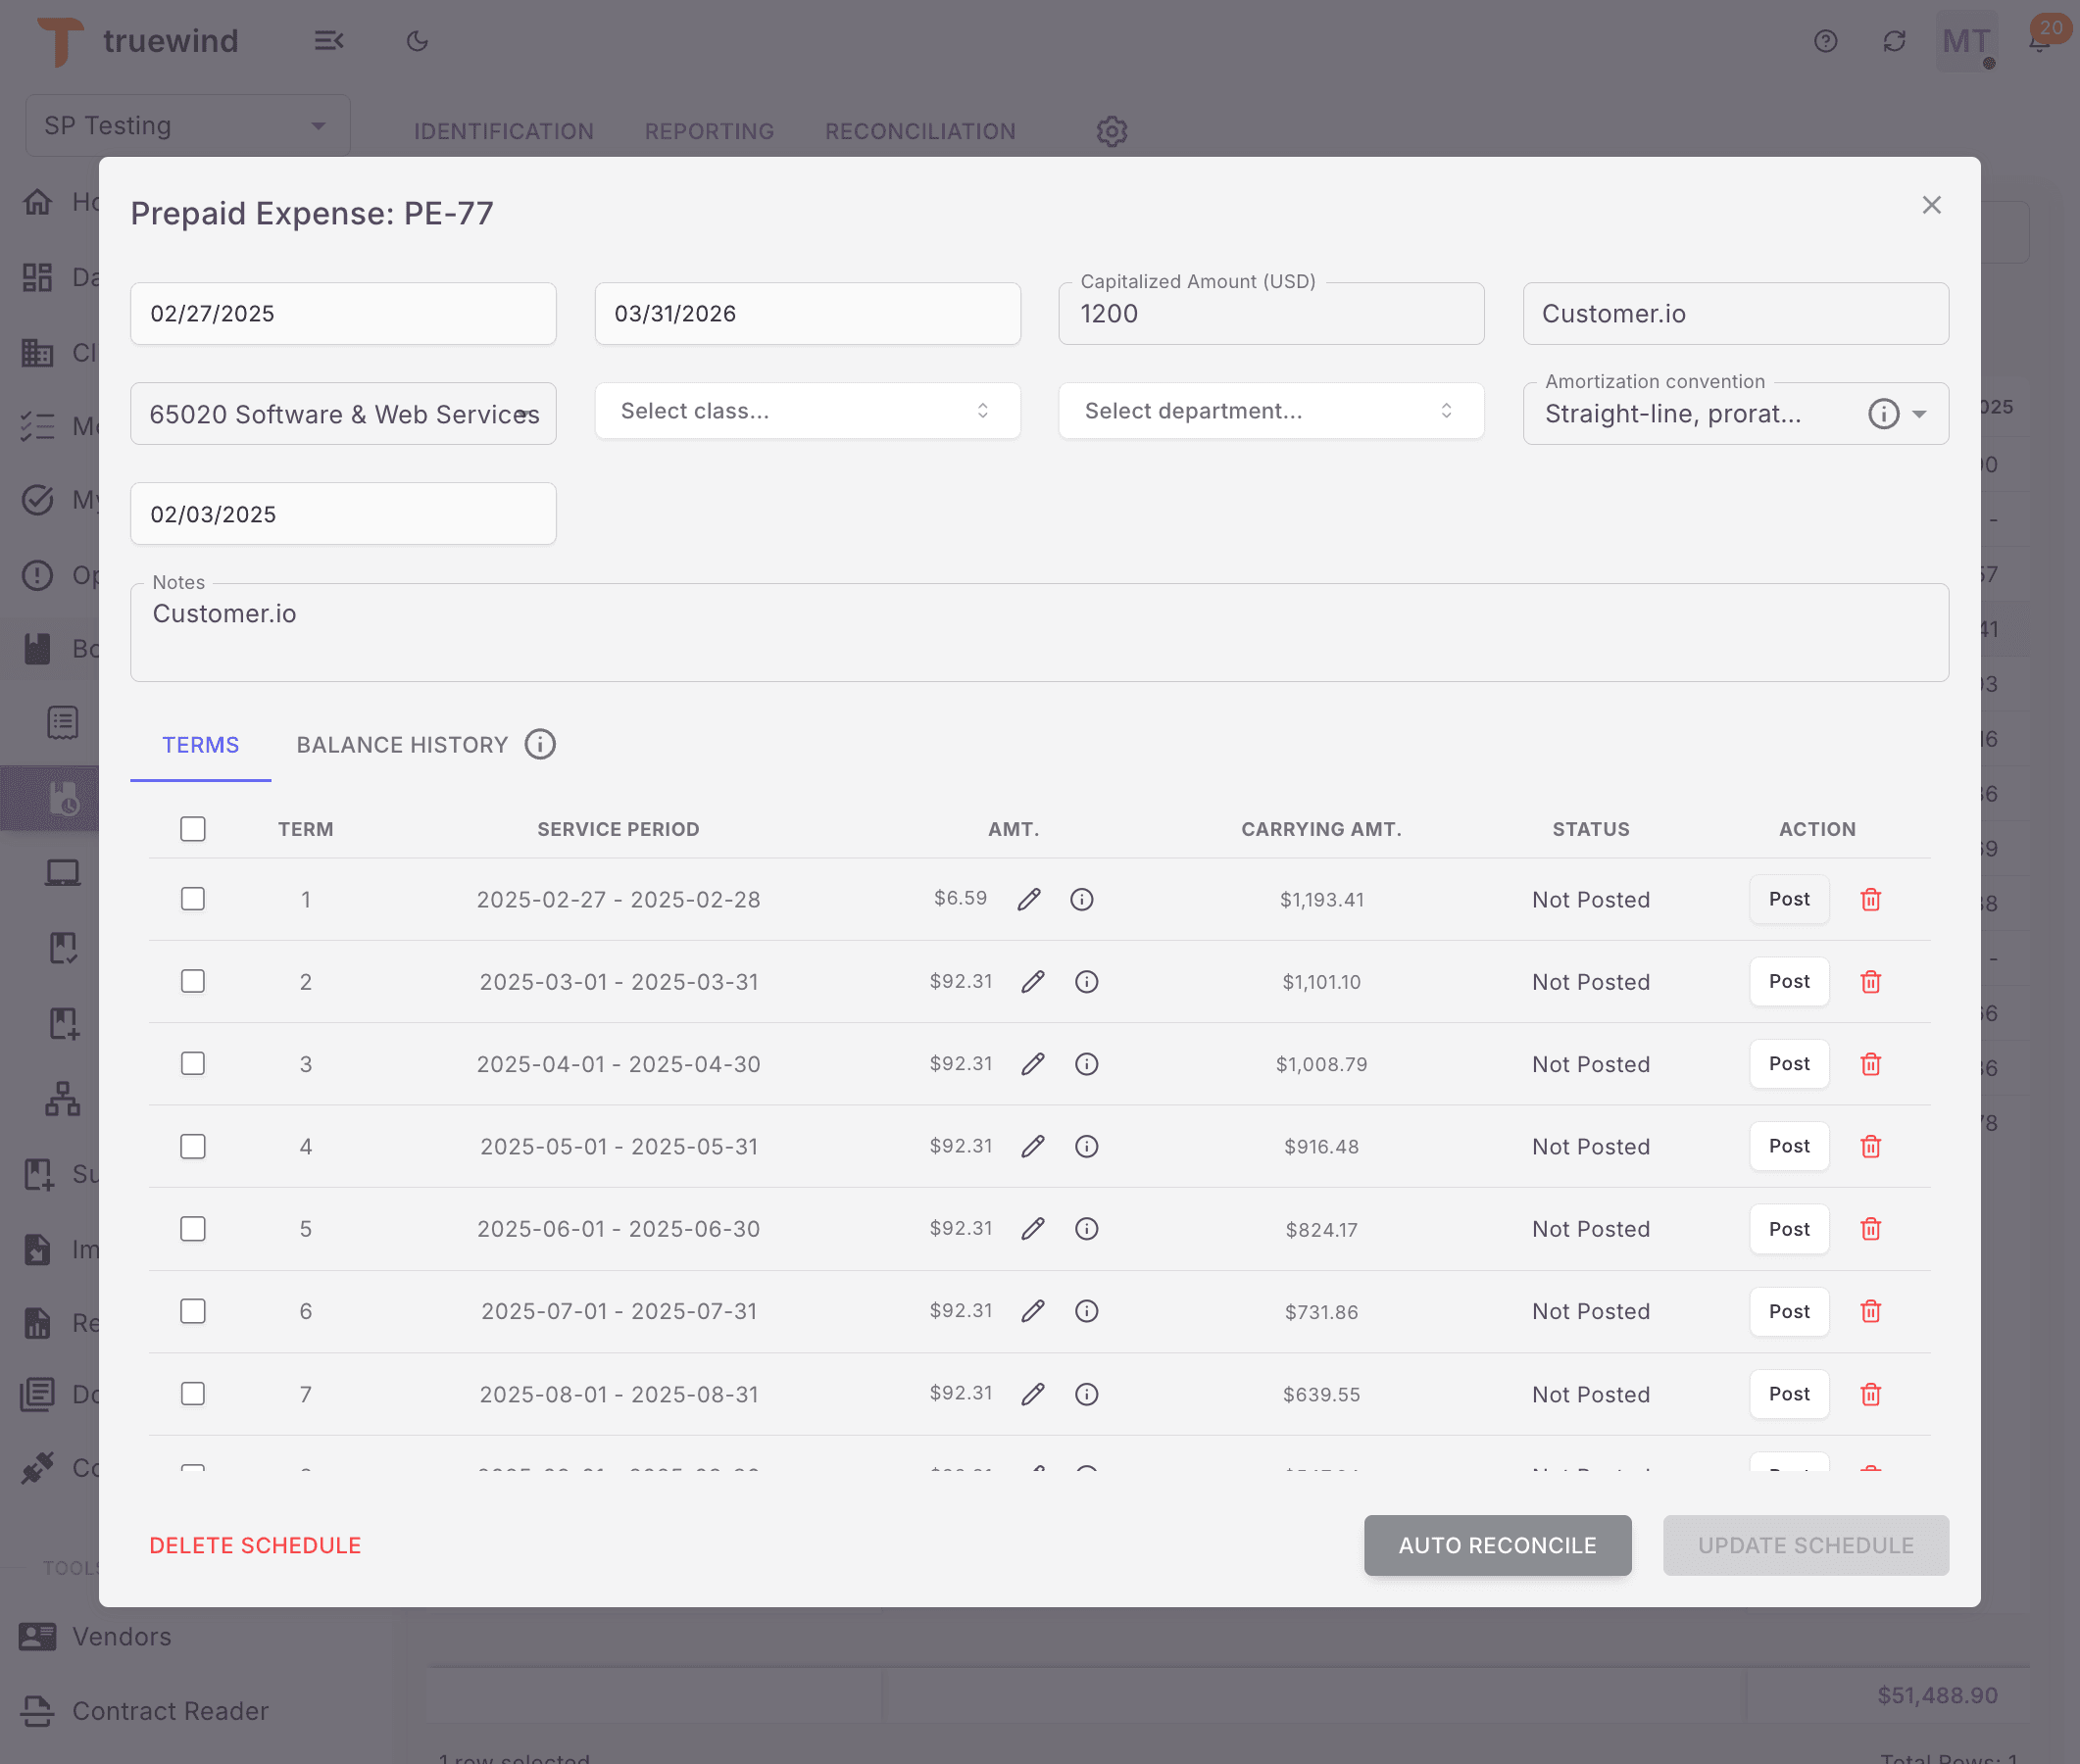Check the checkbox for term 1
The height and width of the screenshot is (1764, 2080).
(193, 899)
